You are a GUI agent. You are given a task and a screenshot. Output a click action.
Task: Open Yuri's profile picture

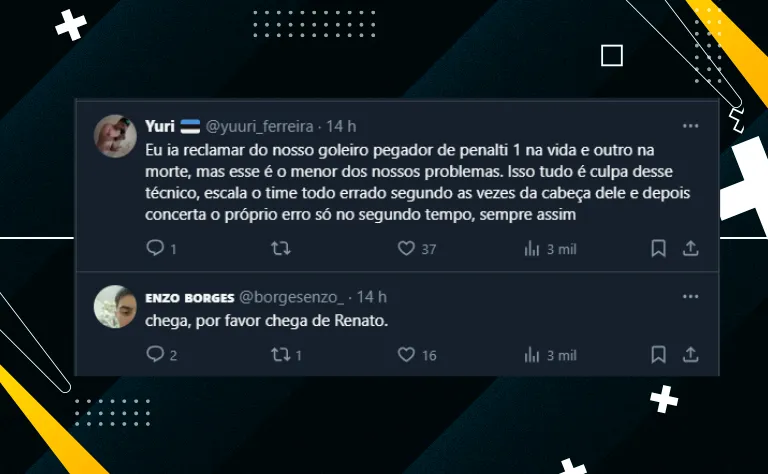[x=115, y=136]
